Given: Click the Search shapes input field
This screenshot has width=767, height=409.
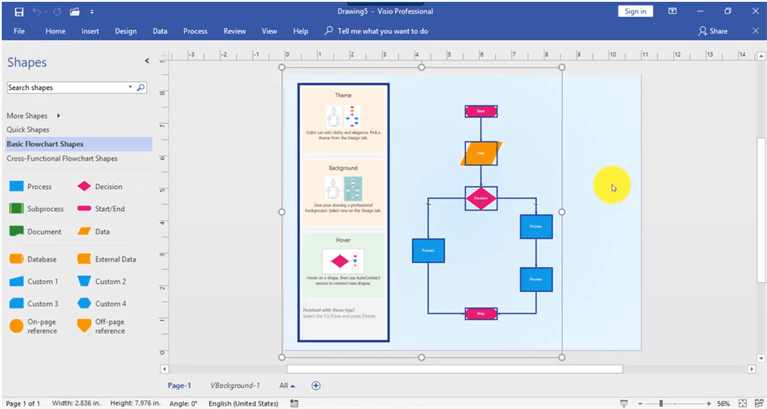Looking at the screenshot, I should coord(67,88).
